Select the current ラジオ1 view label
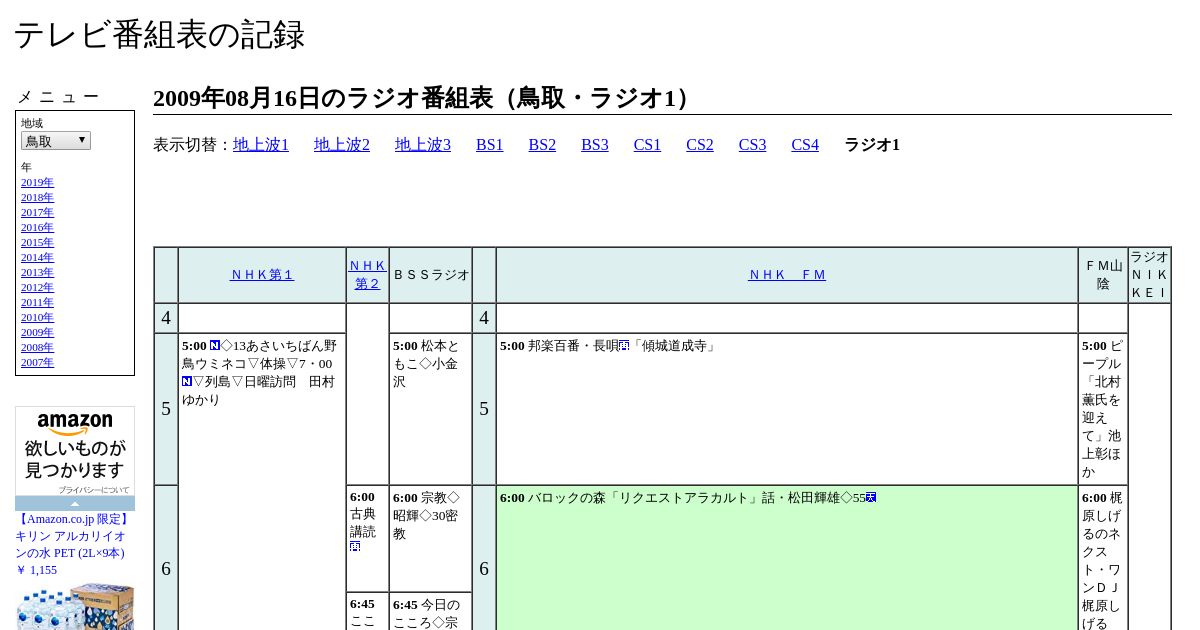The image size is (1200, 630). point(872,145)
